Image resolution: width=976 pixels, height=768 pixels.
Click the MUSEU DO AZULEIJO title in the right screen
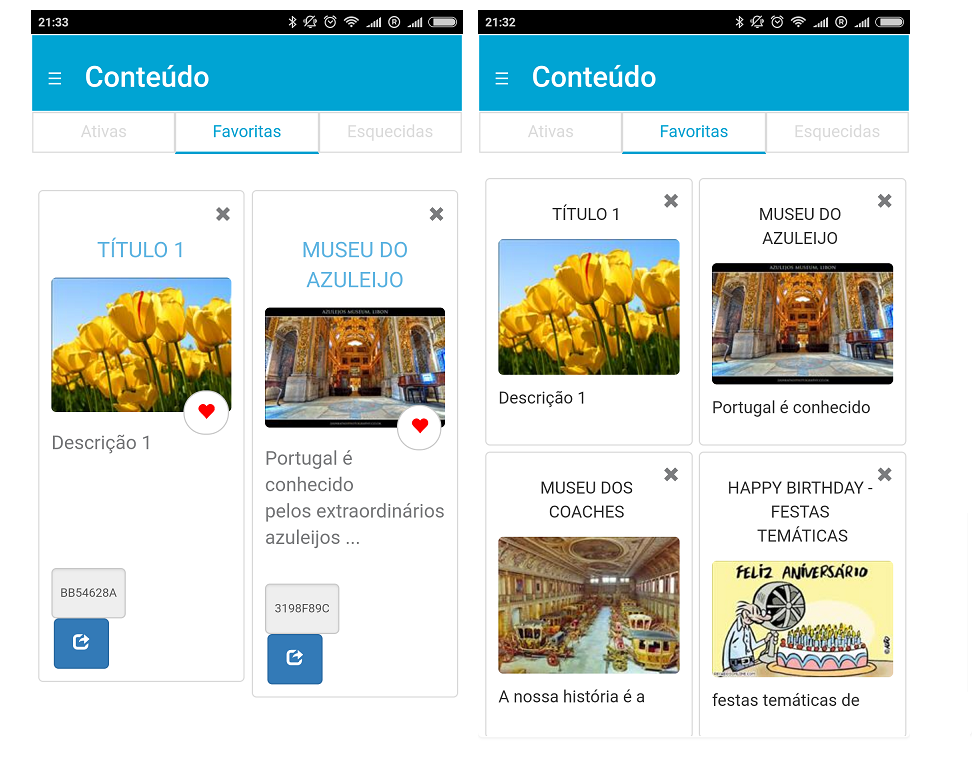point(800,226)
